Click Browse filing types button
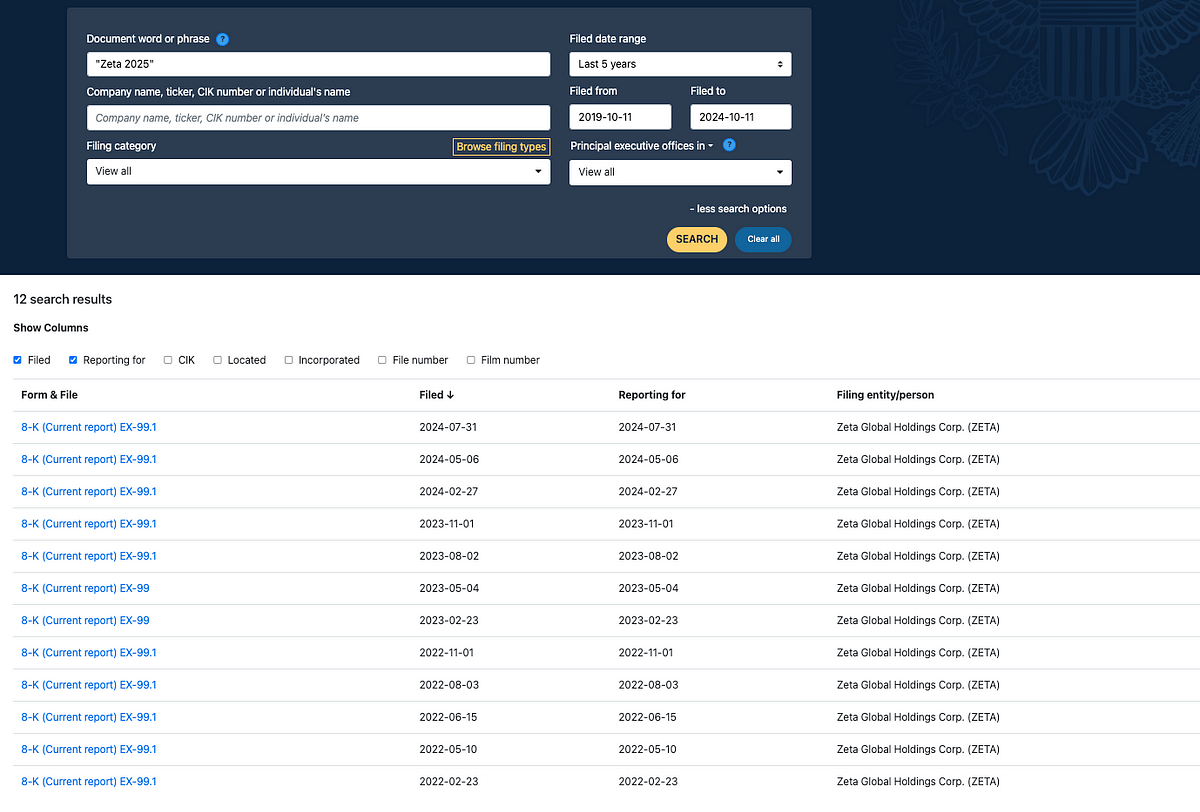The width and height of the screenshot is (1200, 812). click(x=501, y=146)
